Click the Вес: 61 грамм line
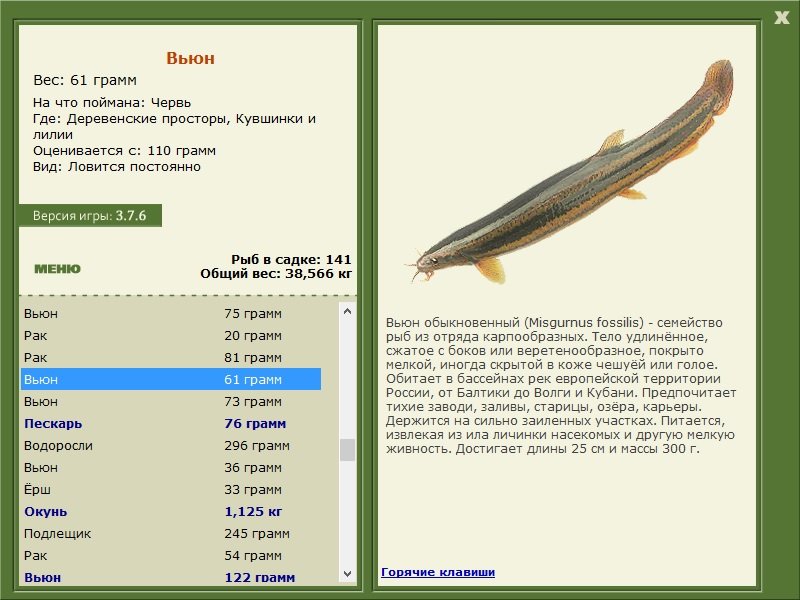This screenshot has height=600, width=800. [x=85, y=80]
